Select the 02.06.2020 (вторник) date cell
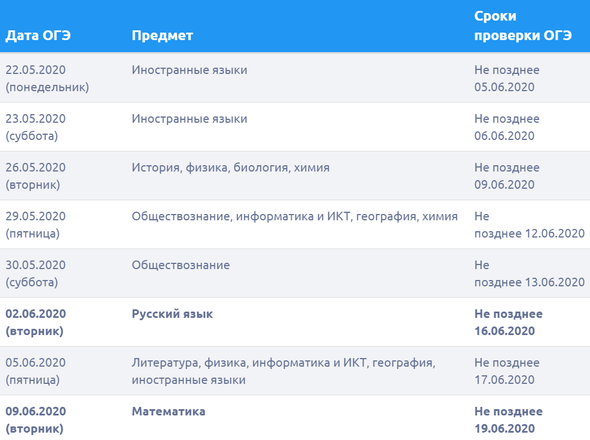Viewport: 590px width, 440px height. click(x=35, y=322)
